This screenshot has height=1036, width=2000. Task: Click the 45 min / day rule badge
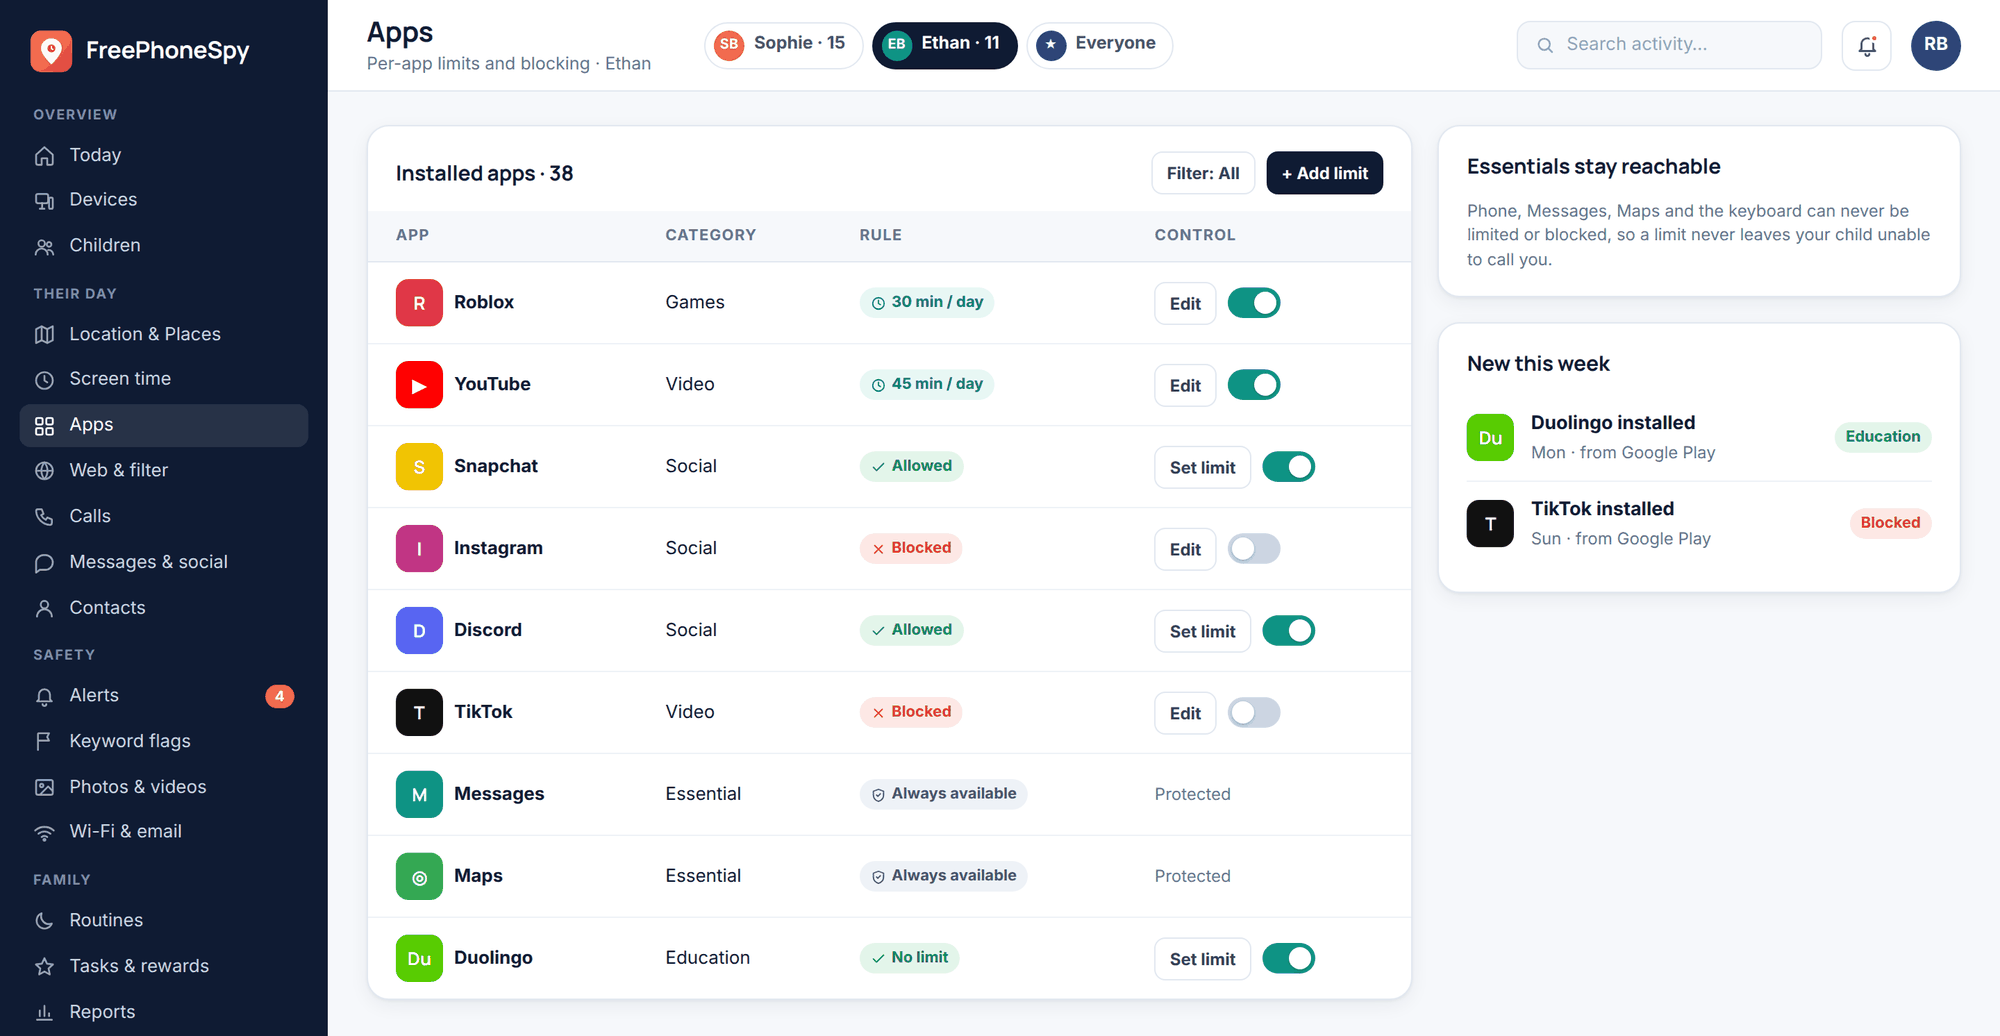(926, 384)
